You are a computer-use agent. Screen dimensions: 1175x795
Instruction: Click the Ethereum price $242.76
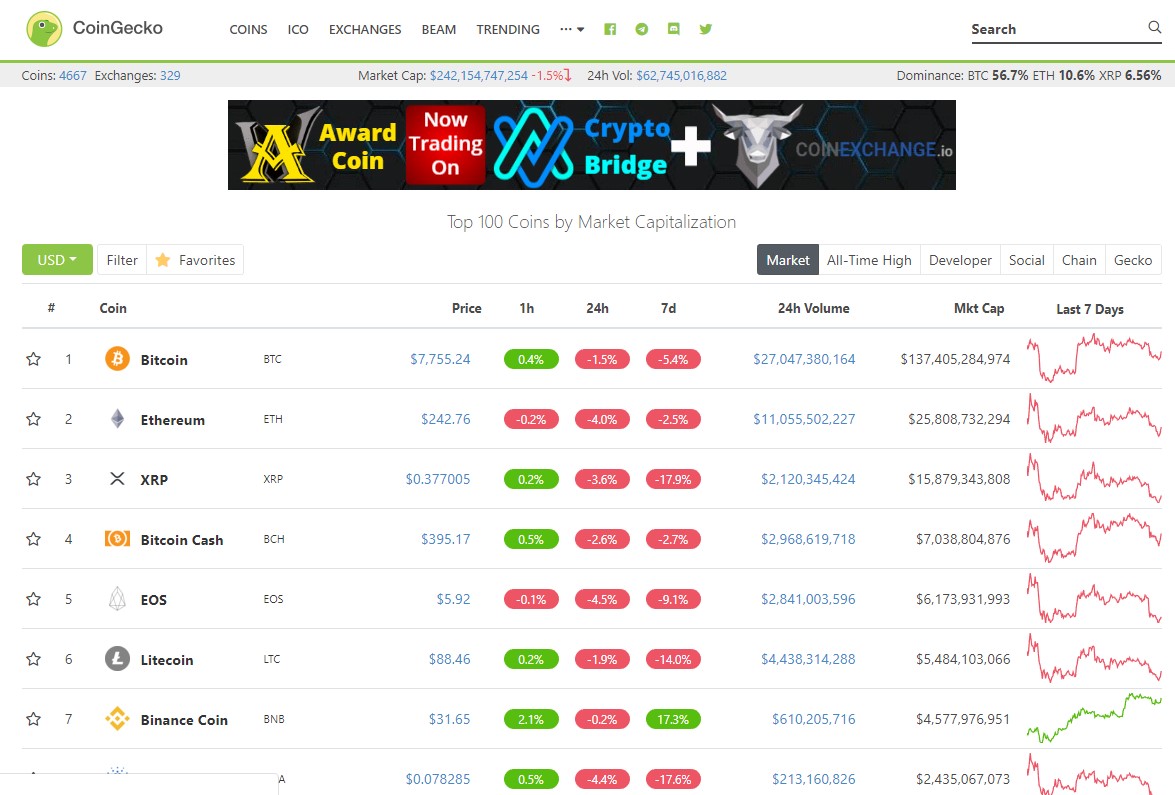pos(445,419)
